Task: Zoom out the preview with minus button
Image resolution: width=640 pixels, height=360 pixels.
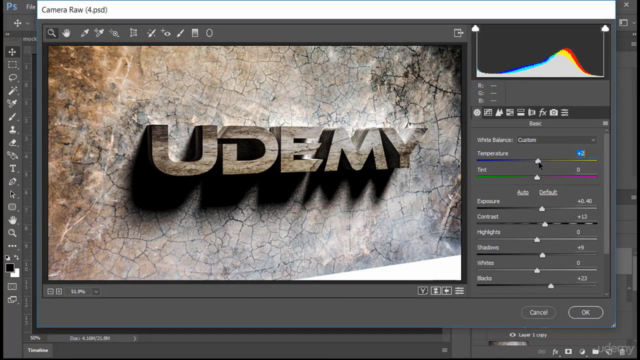Action: [50, 291]
